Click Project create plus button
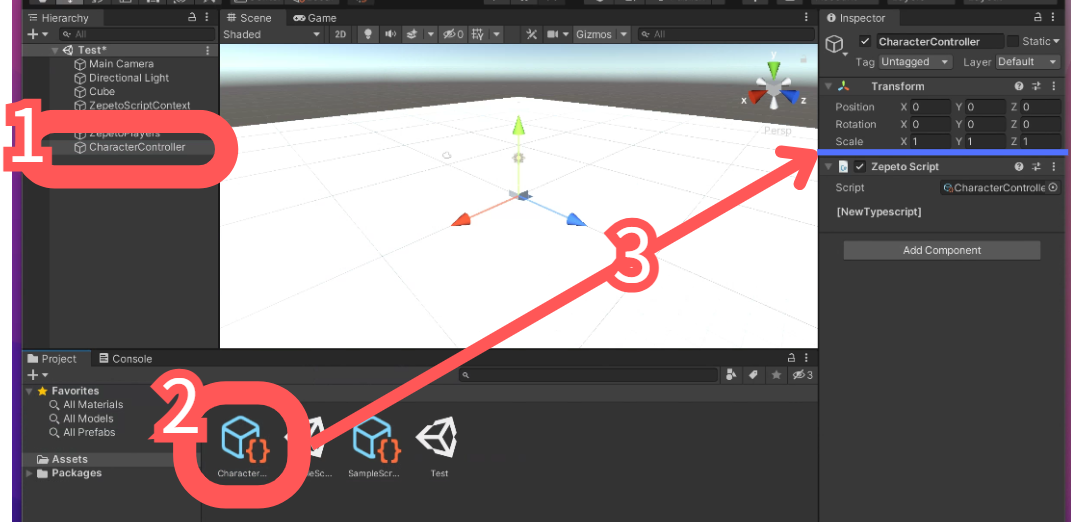This screenshot has width=1071, height=522. click(33, 375)
